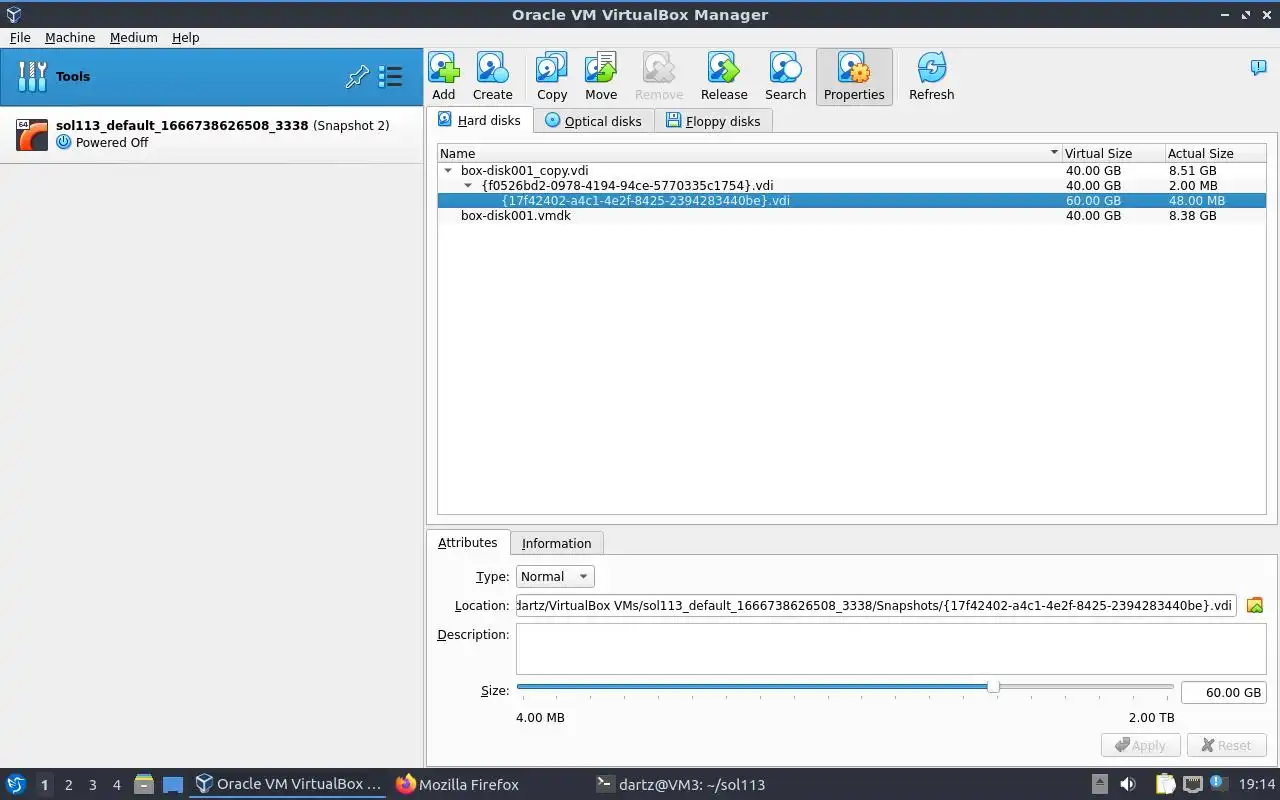Switch to the Hard disks tab
The width and height of the screenshot is (1280, 800).
pyautogui.click(x=479, y=120)
